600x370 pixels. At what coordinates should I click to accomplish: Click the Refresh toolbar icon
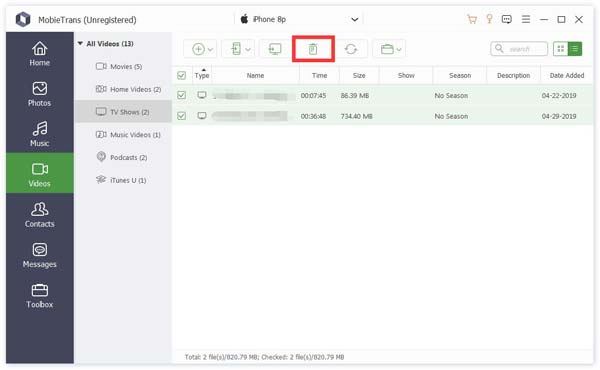[x=351, y=49]
